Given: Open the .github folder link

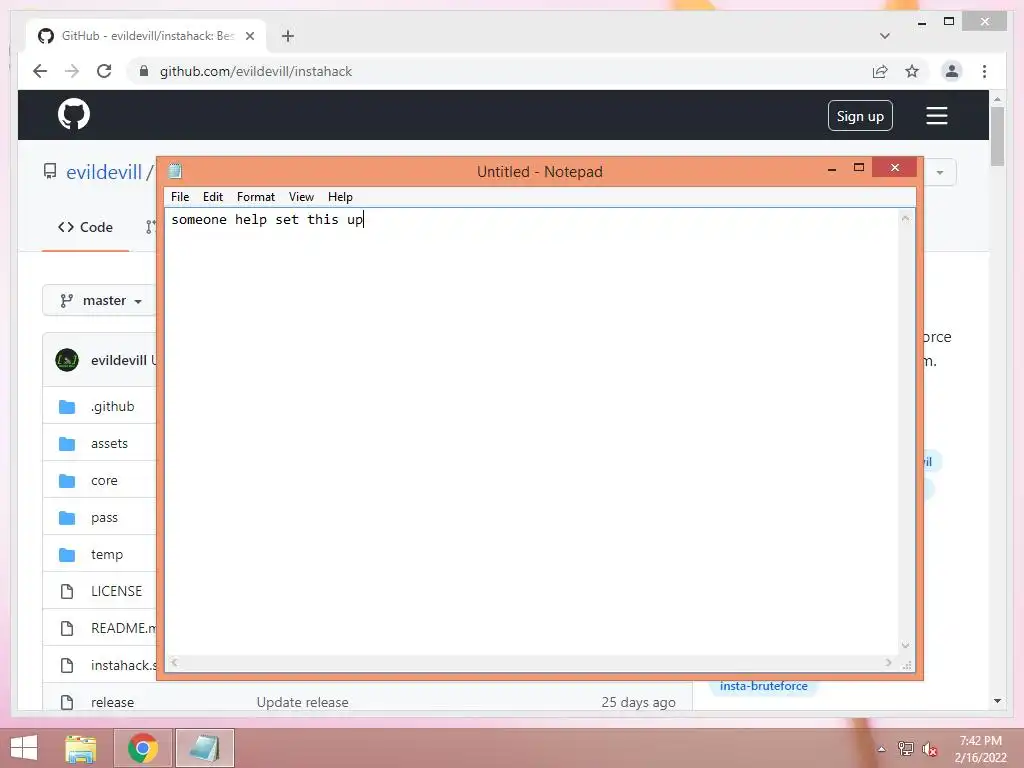Looking at the screenshot, I should [112, 406].
